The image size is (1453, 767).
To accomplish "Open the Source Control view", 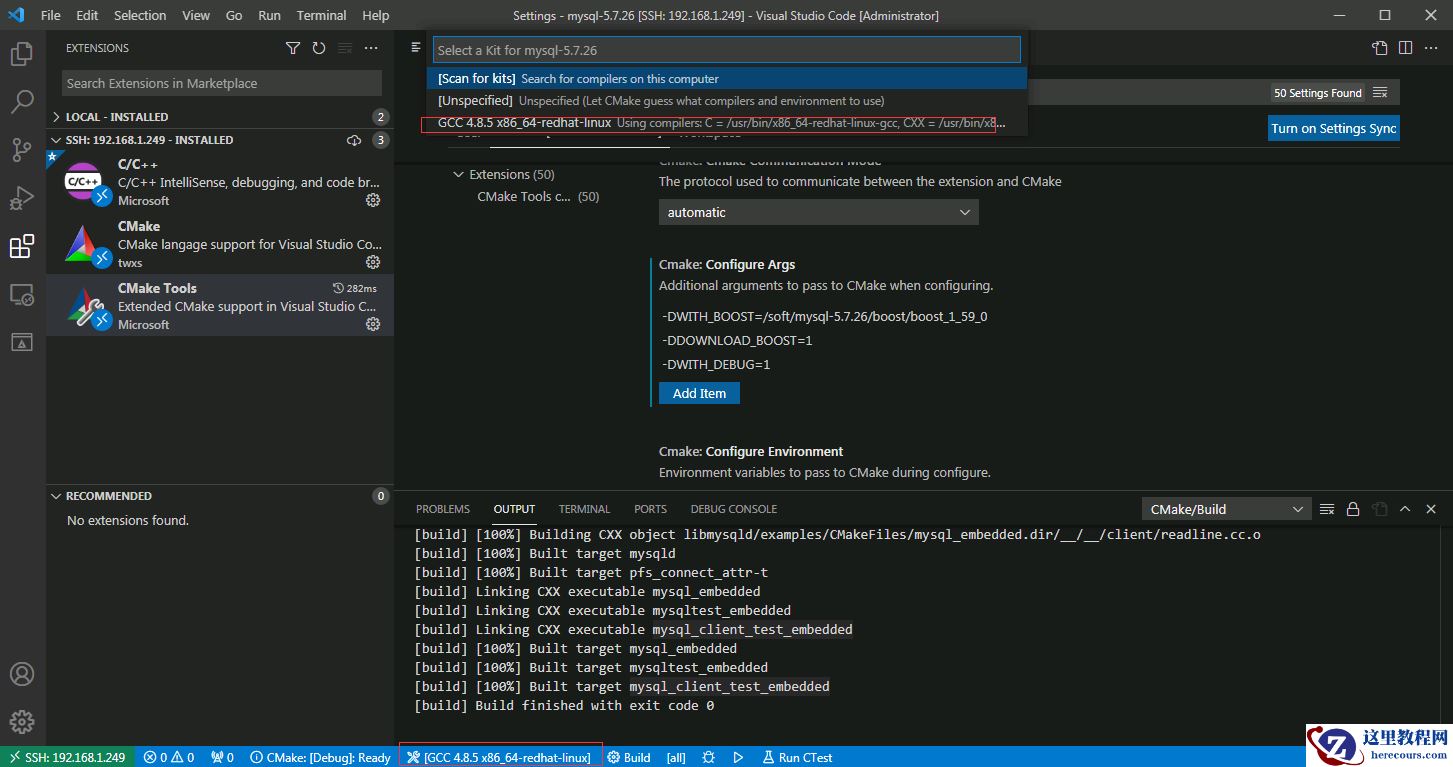I will click(22, 150).
